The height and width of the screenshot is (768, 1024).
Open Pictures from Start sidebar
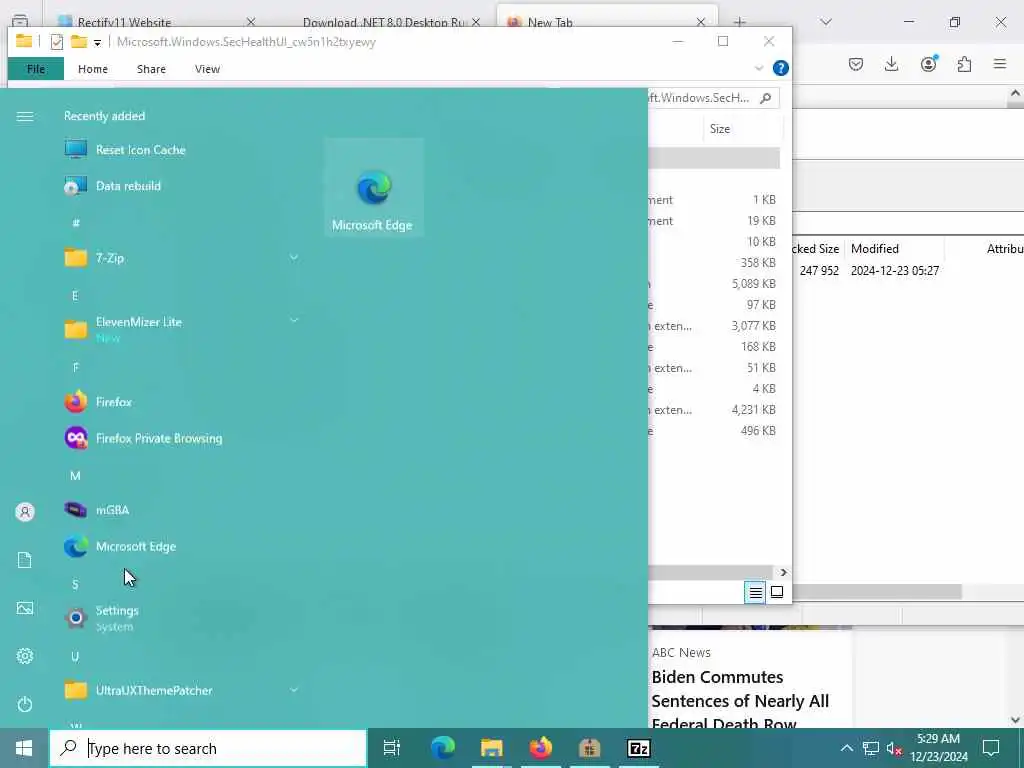point(25,609)
